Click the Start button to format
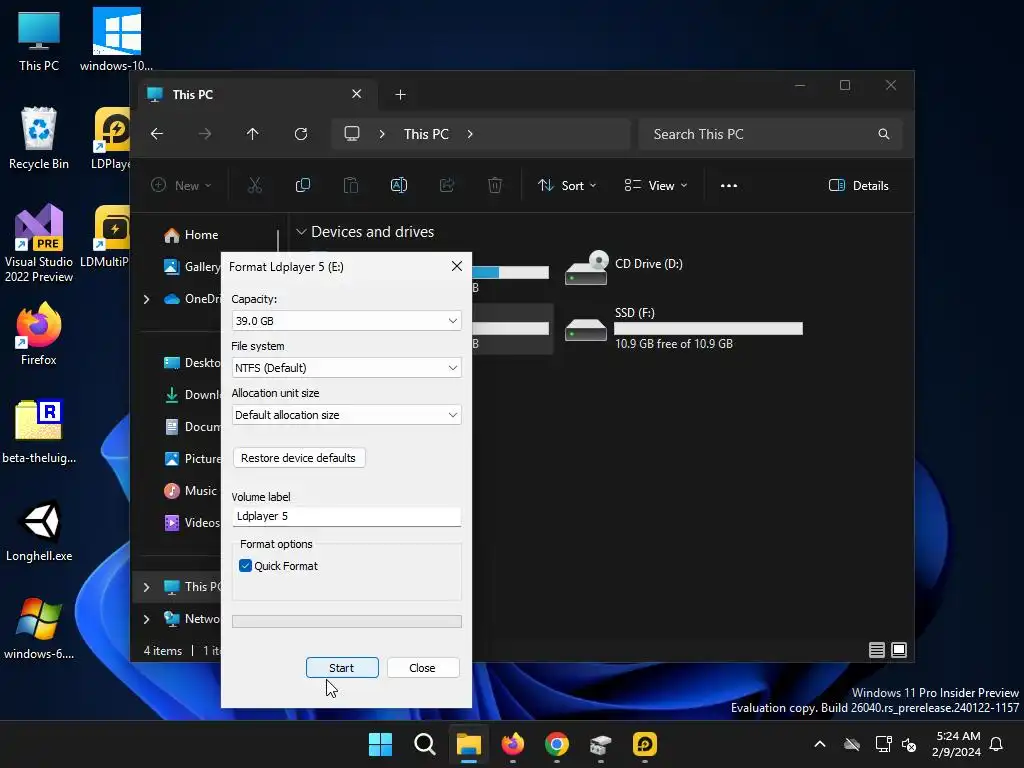Image resolution: width=1024 pixels, height=768 pixels. coord(342,667)
